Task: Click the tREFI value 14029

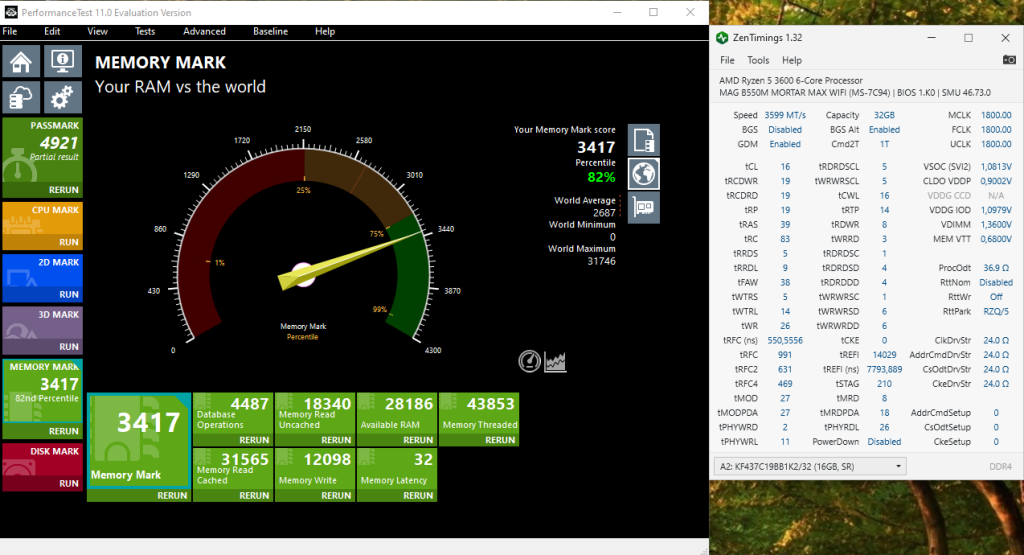Action: point(884,355)
